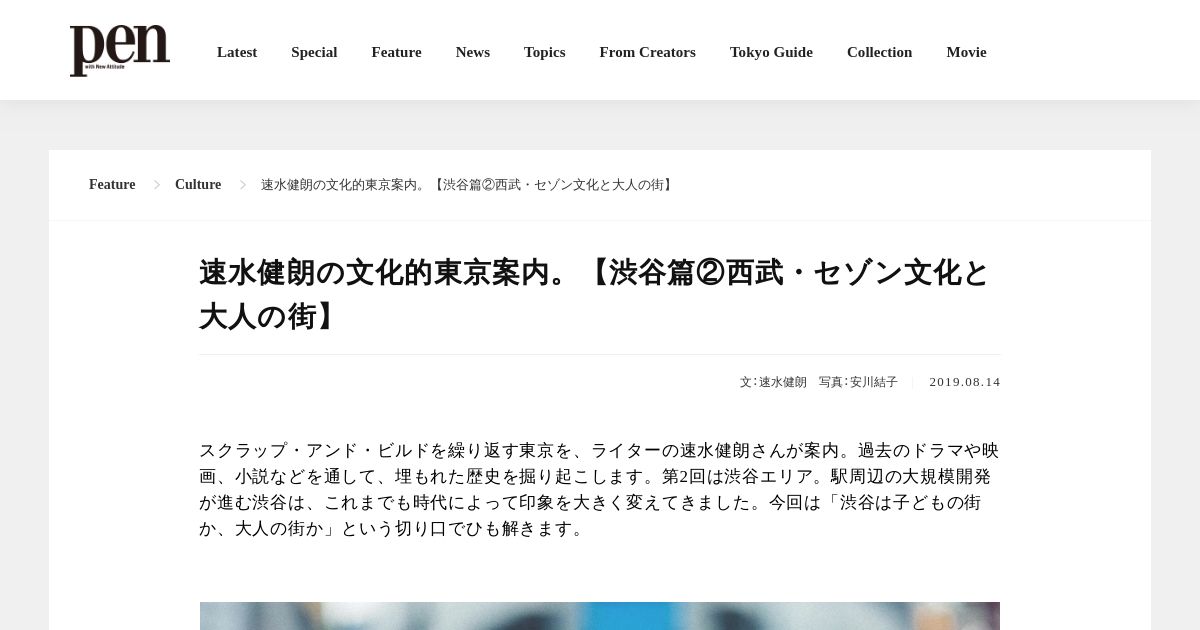Screen dimensions: 1200x630
Task: Go to the Feature section in navigation
Action: pos(396,52)
